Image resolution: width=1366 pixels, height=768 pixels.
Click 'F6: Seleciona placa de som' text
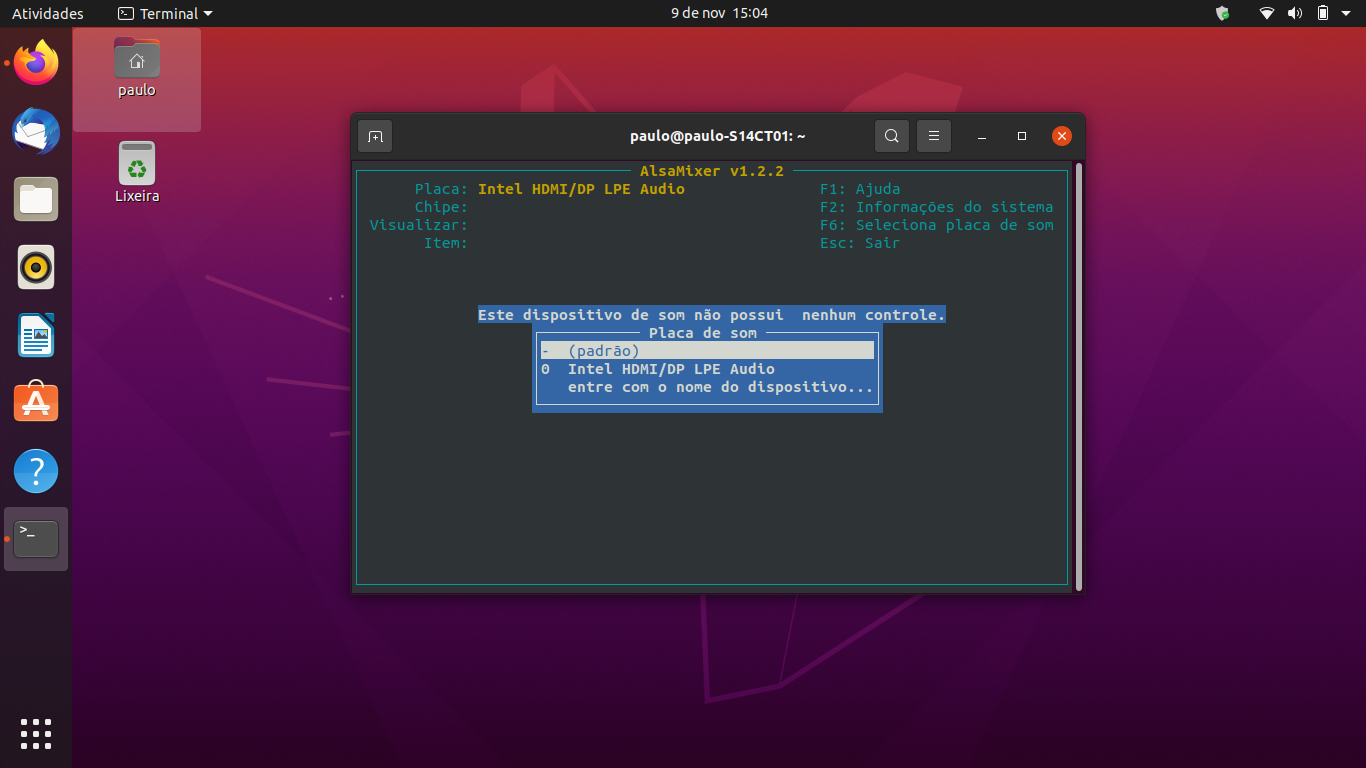[x=936, y=225]
